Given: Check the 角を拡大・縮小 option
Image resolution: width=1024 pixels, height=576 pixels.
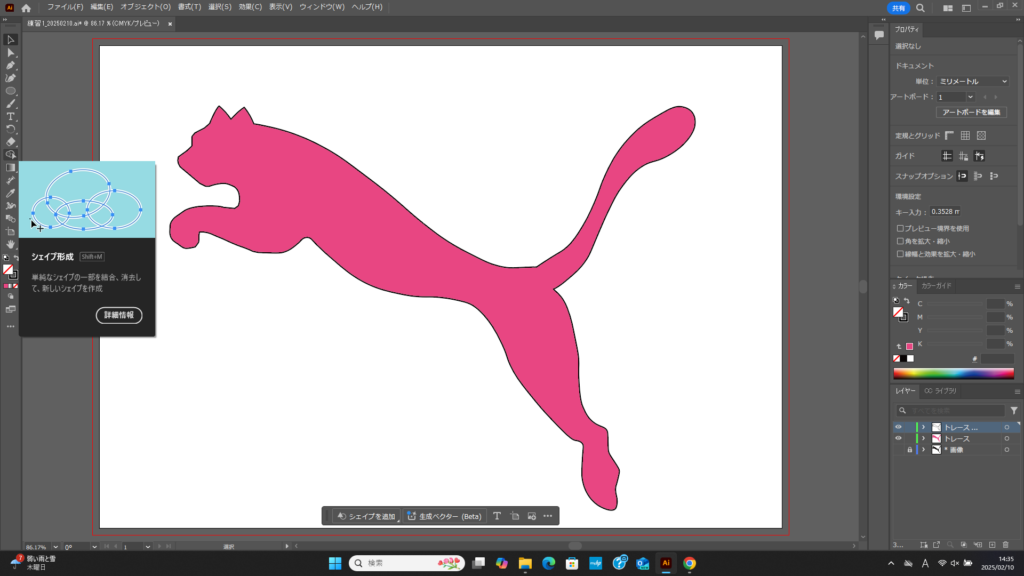Looking at the screenshot, I should click(900, 241).
